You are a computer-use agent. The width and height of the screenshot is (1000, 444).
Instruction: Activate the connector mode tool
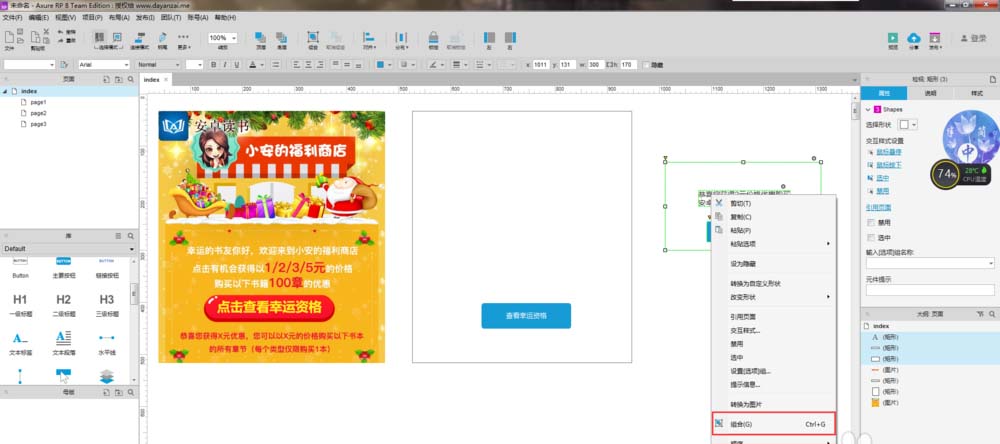point(140,37)
